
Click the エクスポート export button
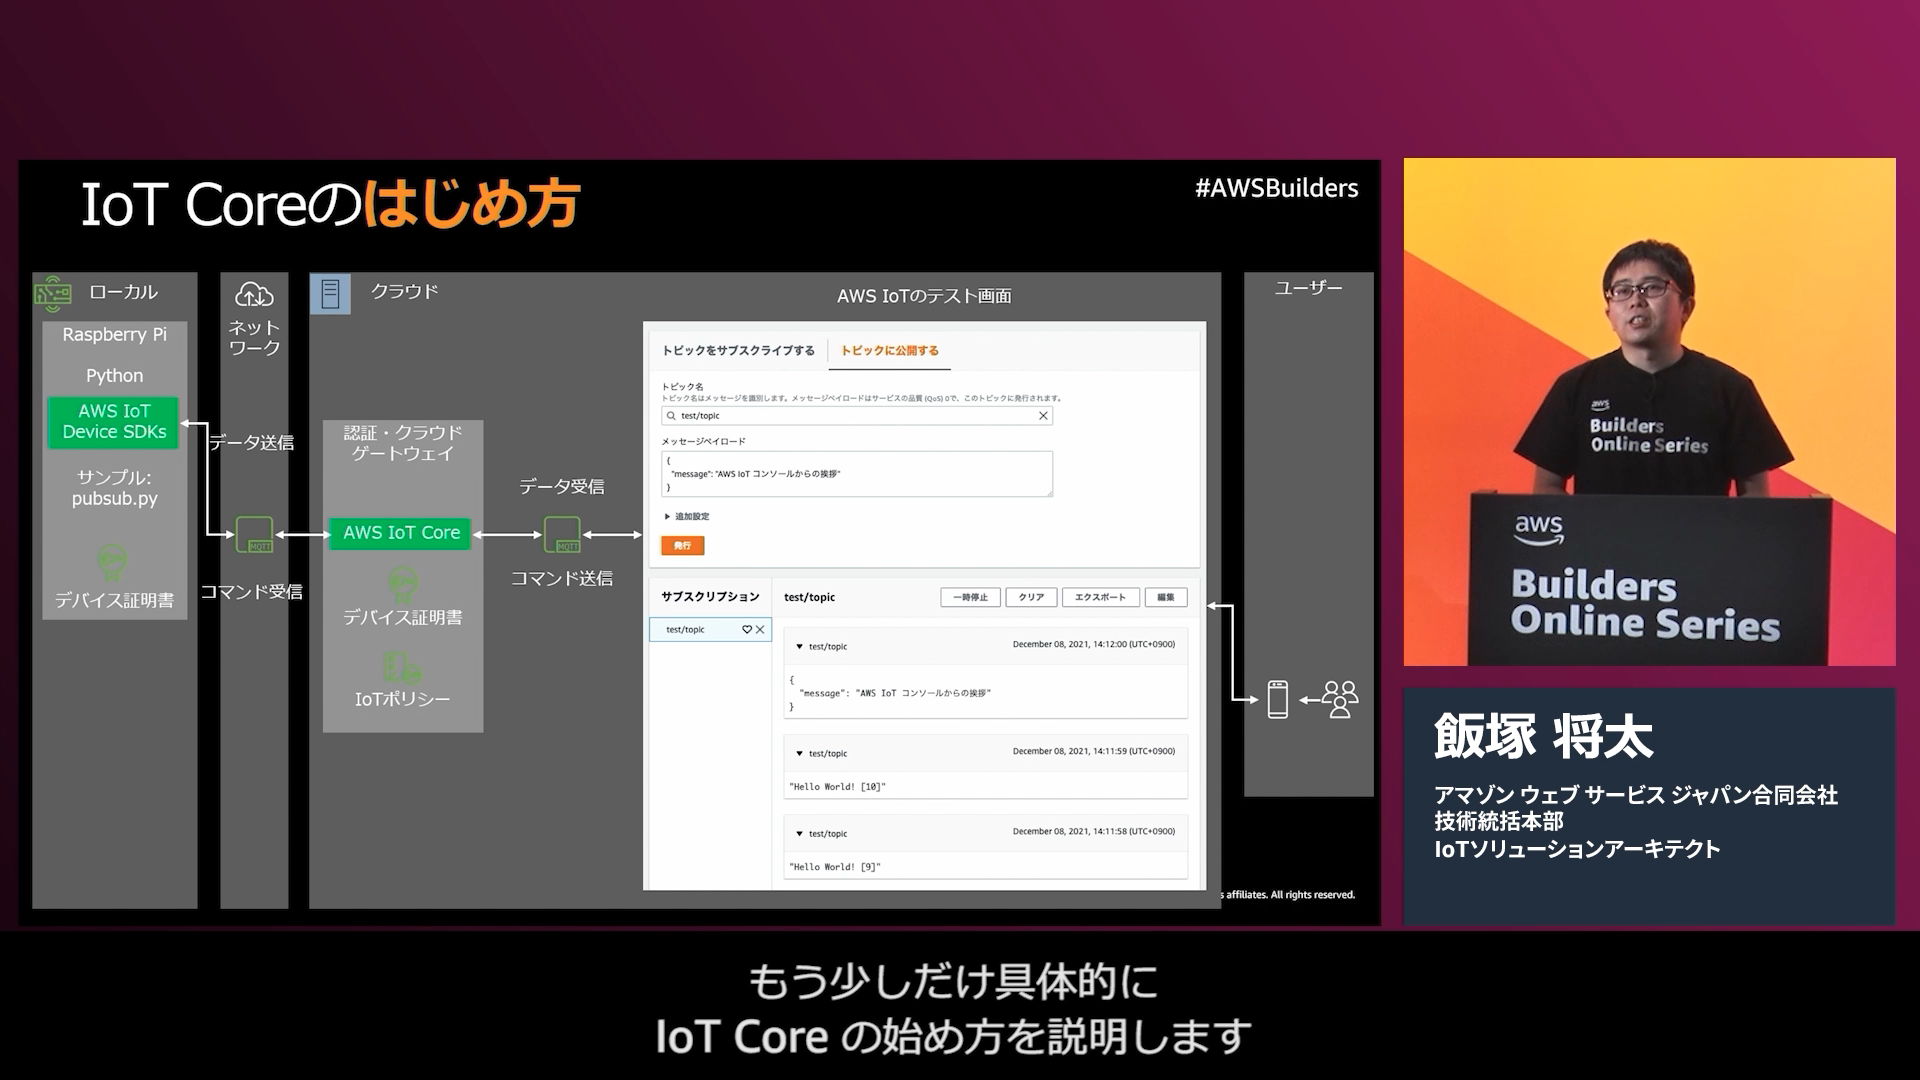coord(1100,598)
